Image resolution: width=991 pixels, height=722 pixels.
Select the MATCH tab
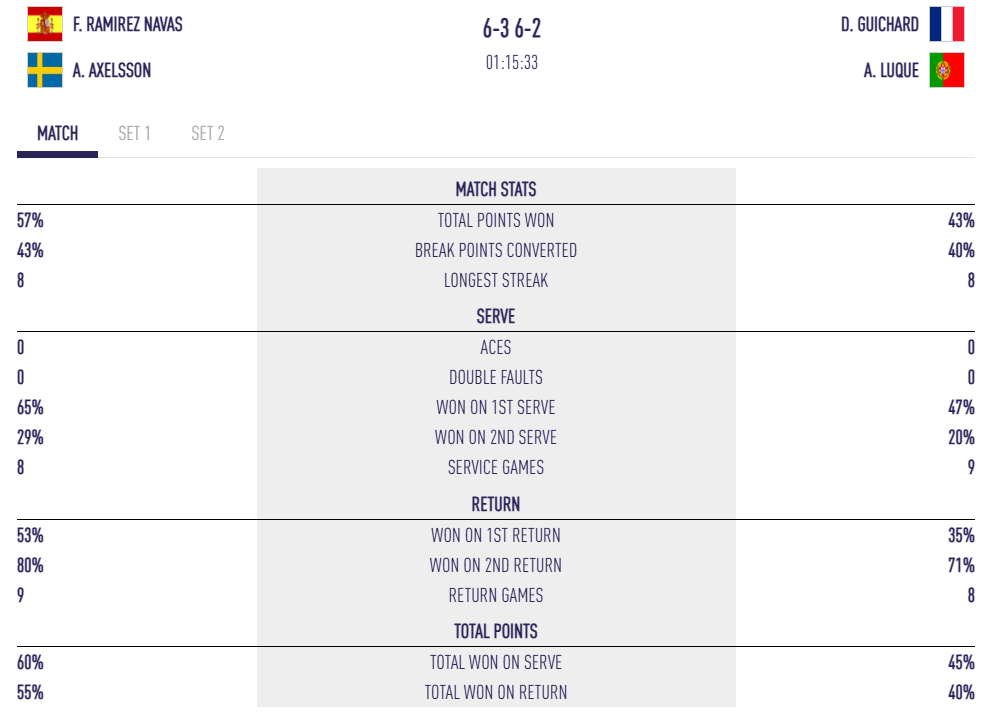(57, 133)
